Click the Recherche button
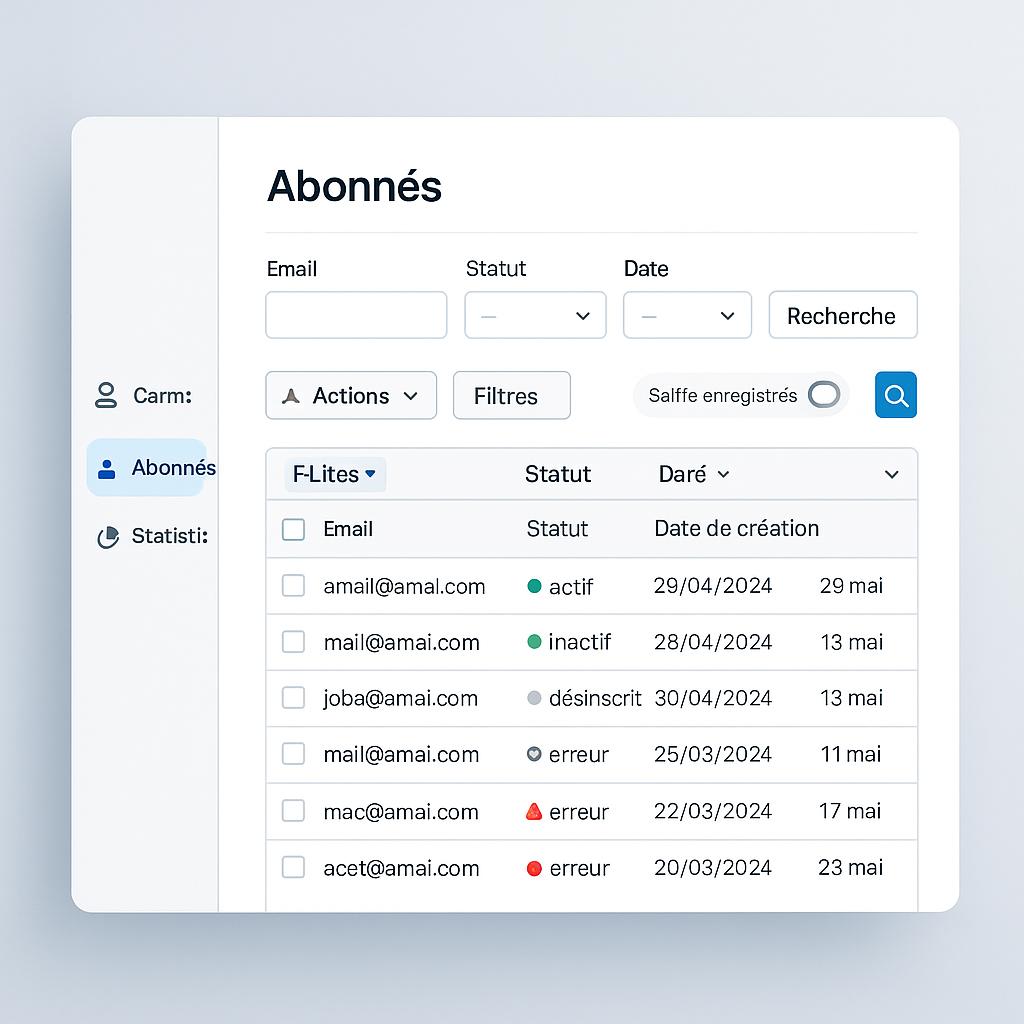Image resolution: width=1024 pixels, height=1024 pixels. [842, 315]
